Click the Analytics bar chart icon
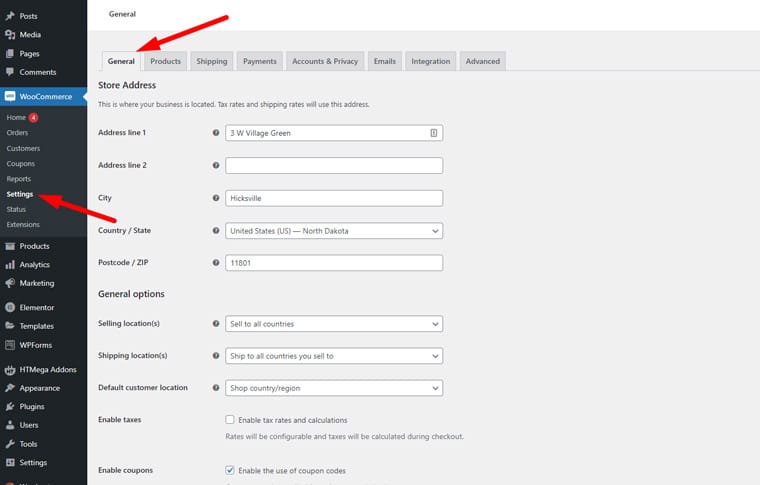Image resolution: width=760 pixels, height=485 pixels. [10, 265]
